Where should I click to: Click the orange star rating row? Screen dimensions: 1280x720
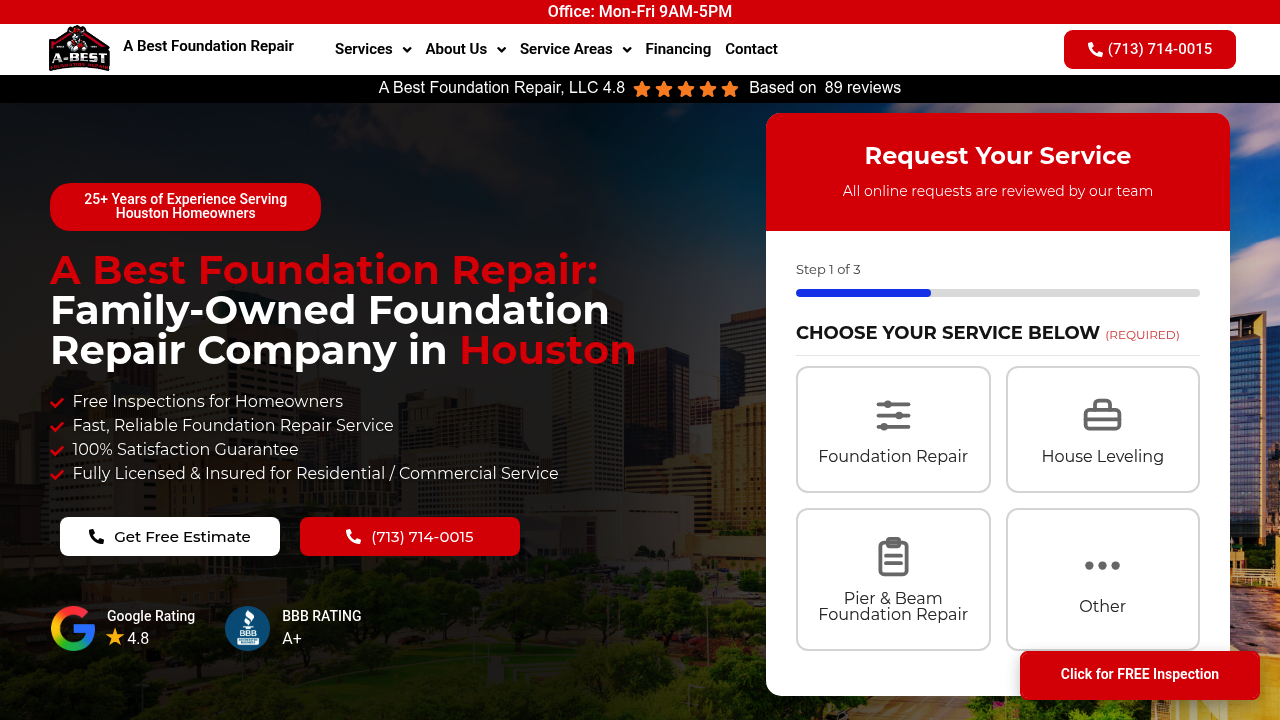[x=686, y=89]
